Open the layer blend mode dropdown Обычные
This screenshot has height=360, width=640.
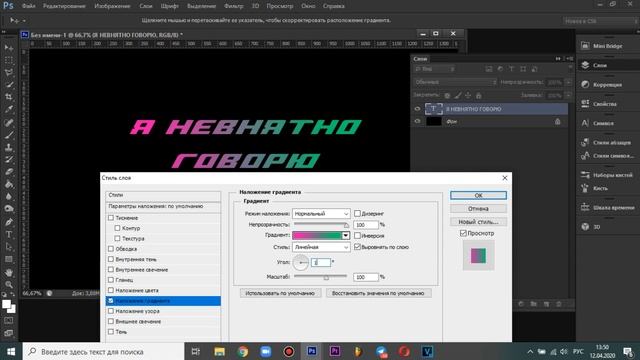(x=455, y=82)
